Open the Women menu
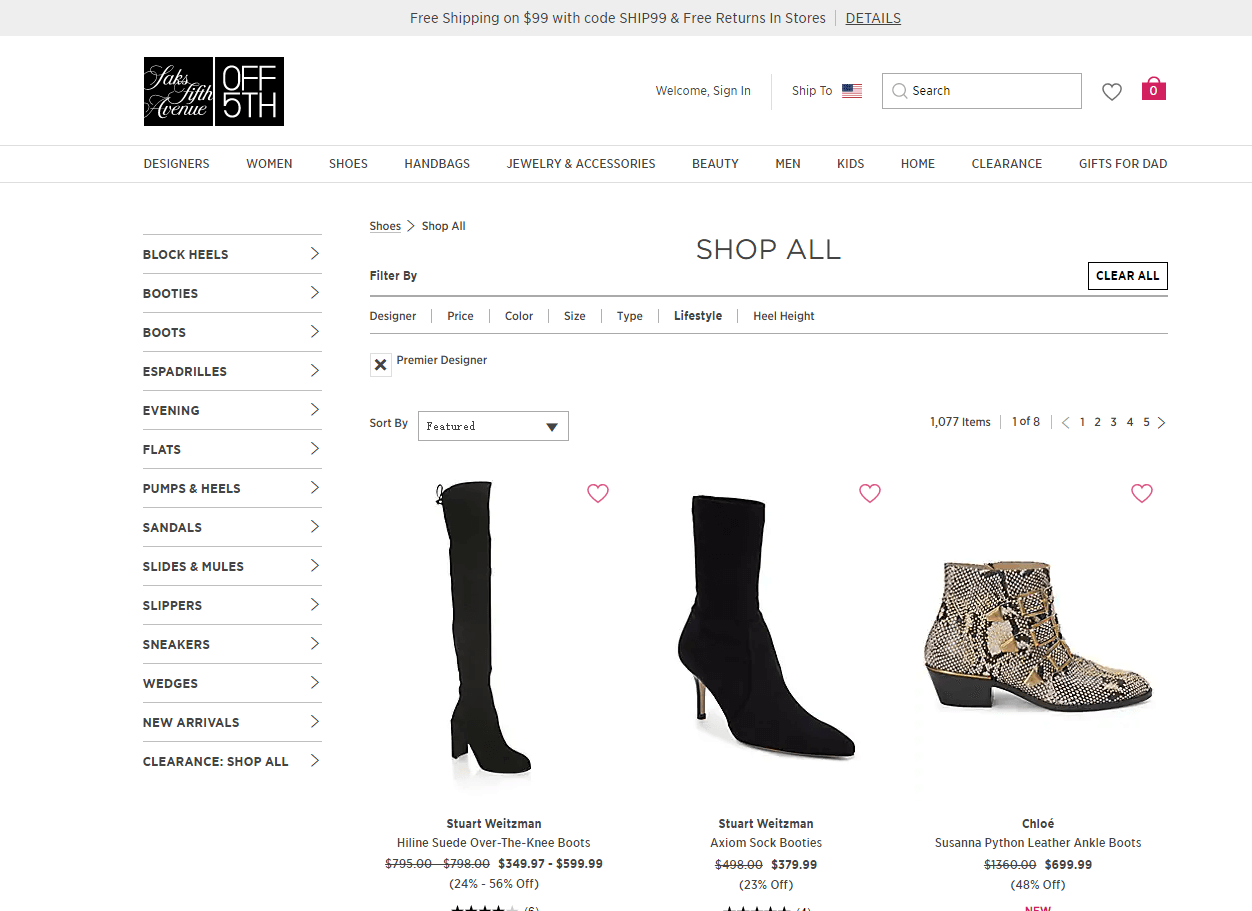Viewport: 1252px width, 911px height. [x=269, y=164]
